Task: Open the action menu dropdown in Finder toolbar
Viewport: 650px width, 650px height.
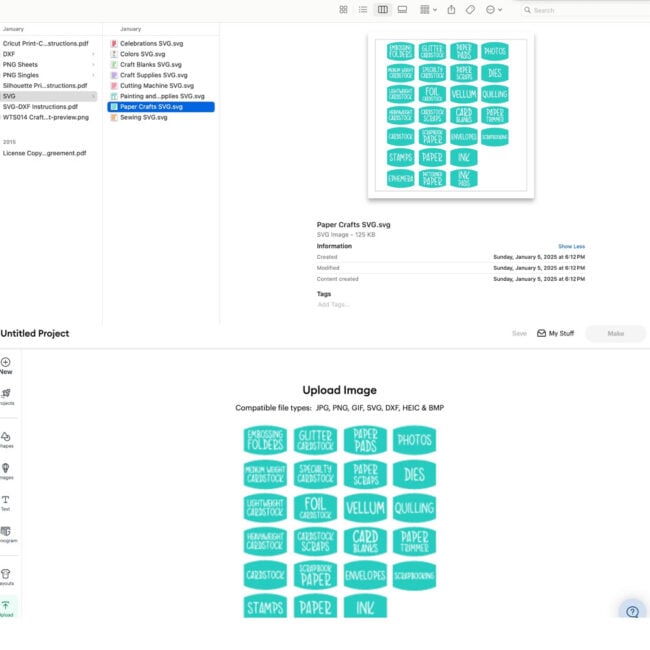Action: point(494,10)
